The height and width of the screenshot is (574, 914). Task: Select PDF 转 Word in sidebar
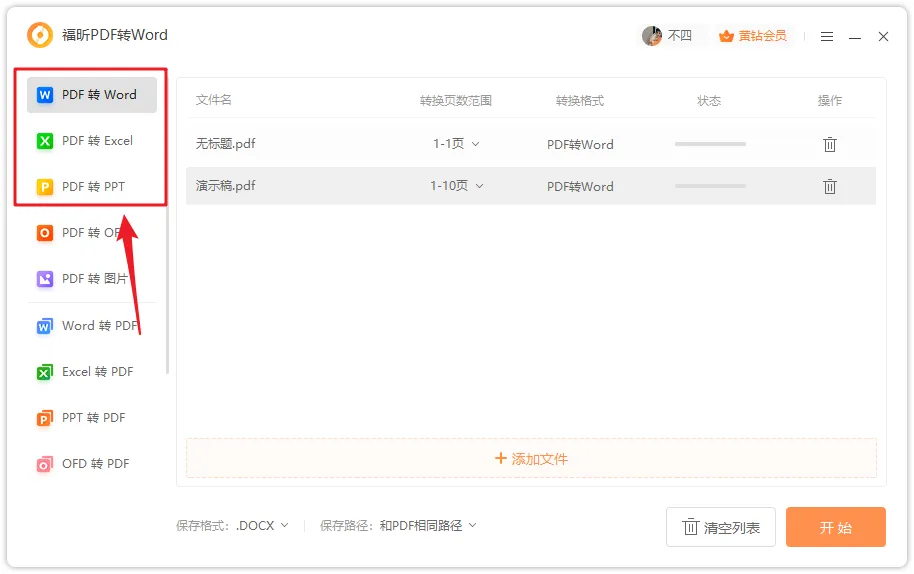92,95
